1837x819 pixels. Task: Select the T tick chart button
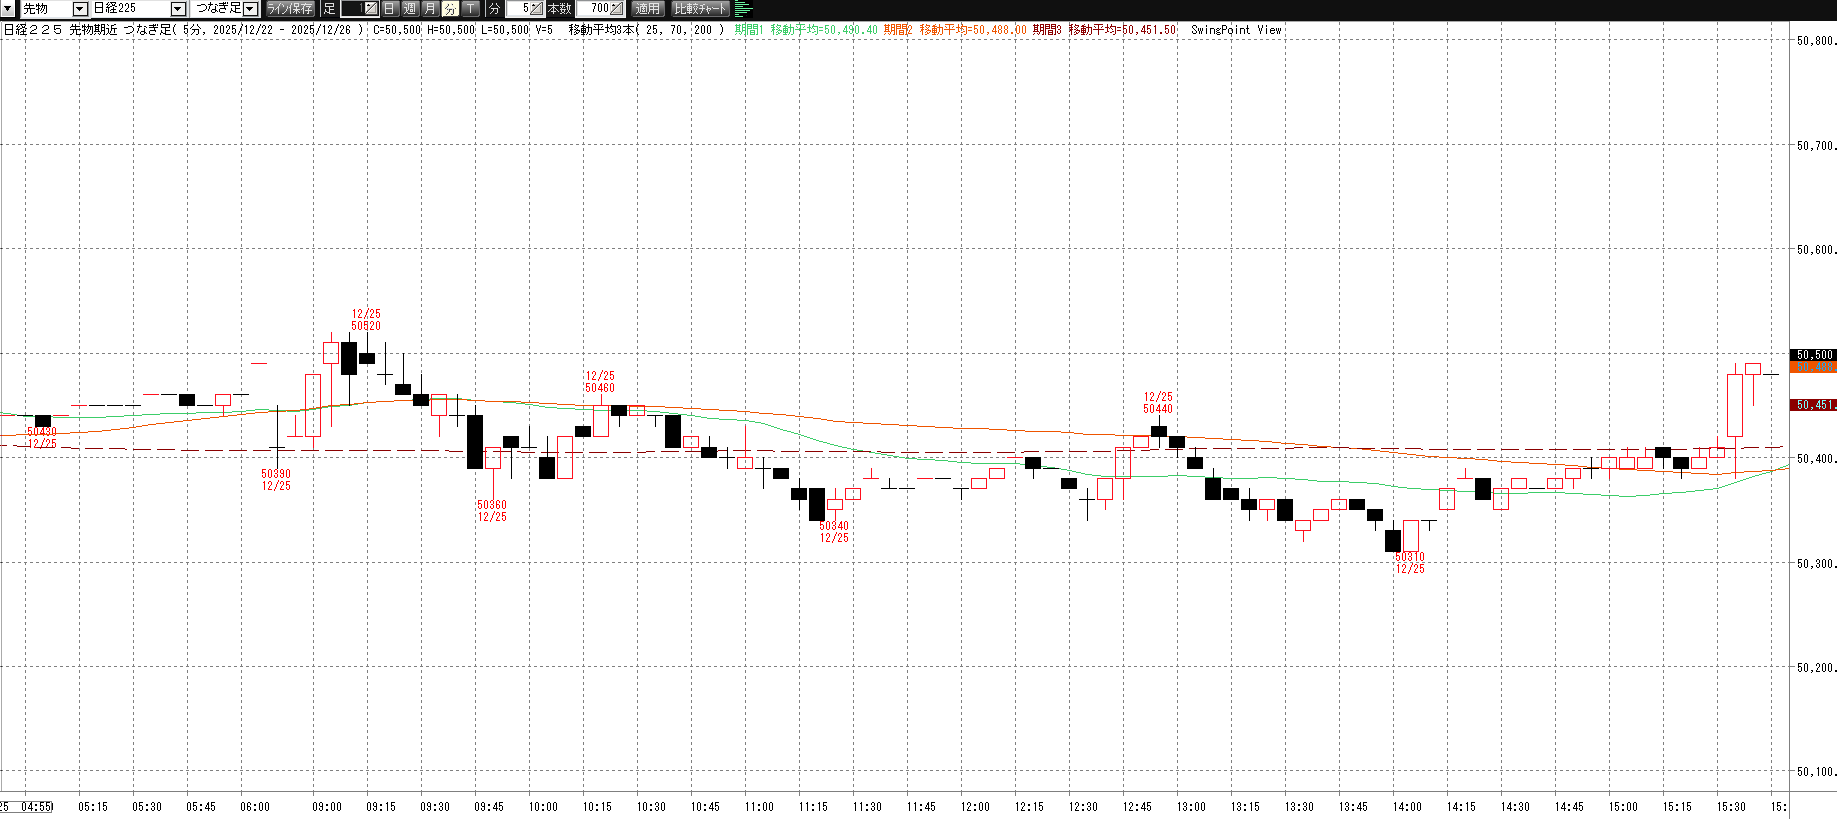[x=470, y=9]
